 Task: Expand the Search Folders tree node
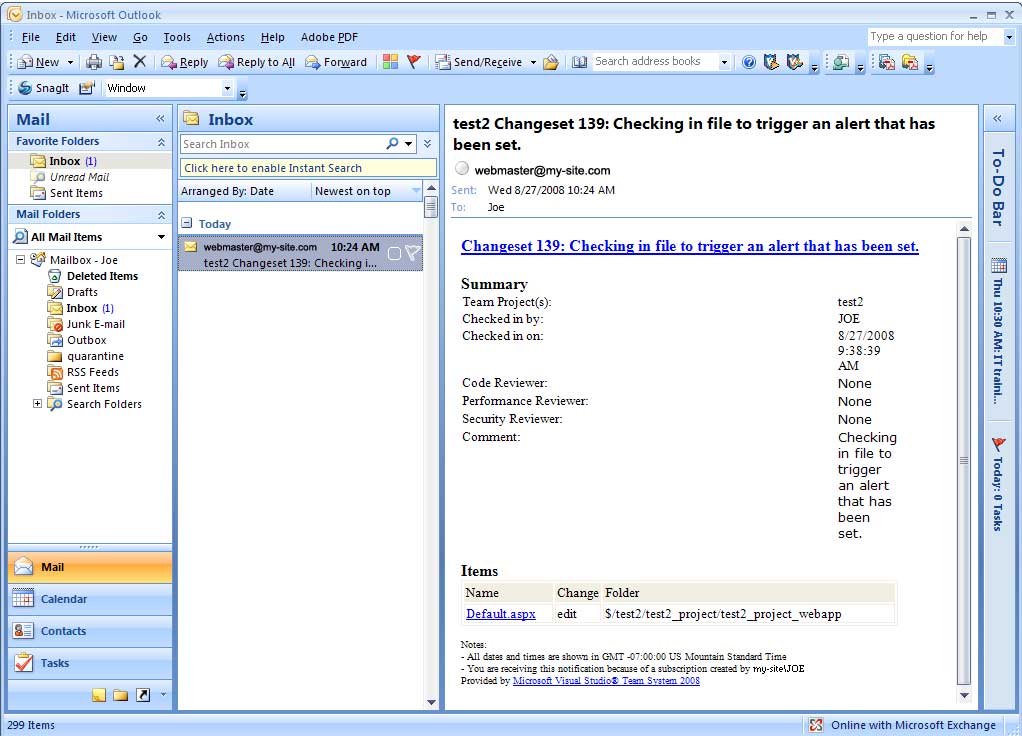(x=37, y=404)
